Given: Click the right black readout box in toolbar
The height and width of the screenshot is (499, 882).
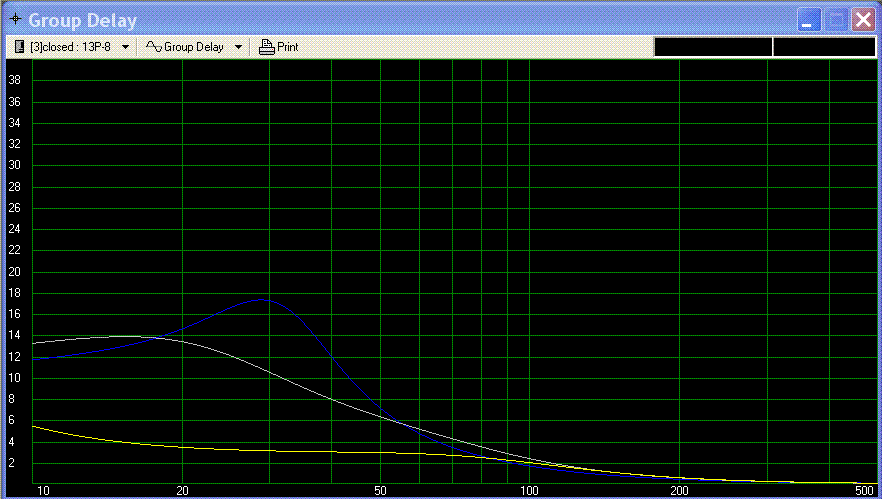Looking at the screenshot, I should click(824, 47).
